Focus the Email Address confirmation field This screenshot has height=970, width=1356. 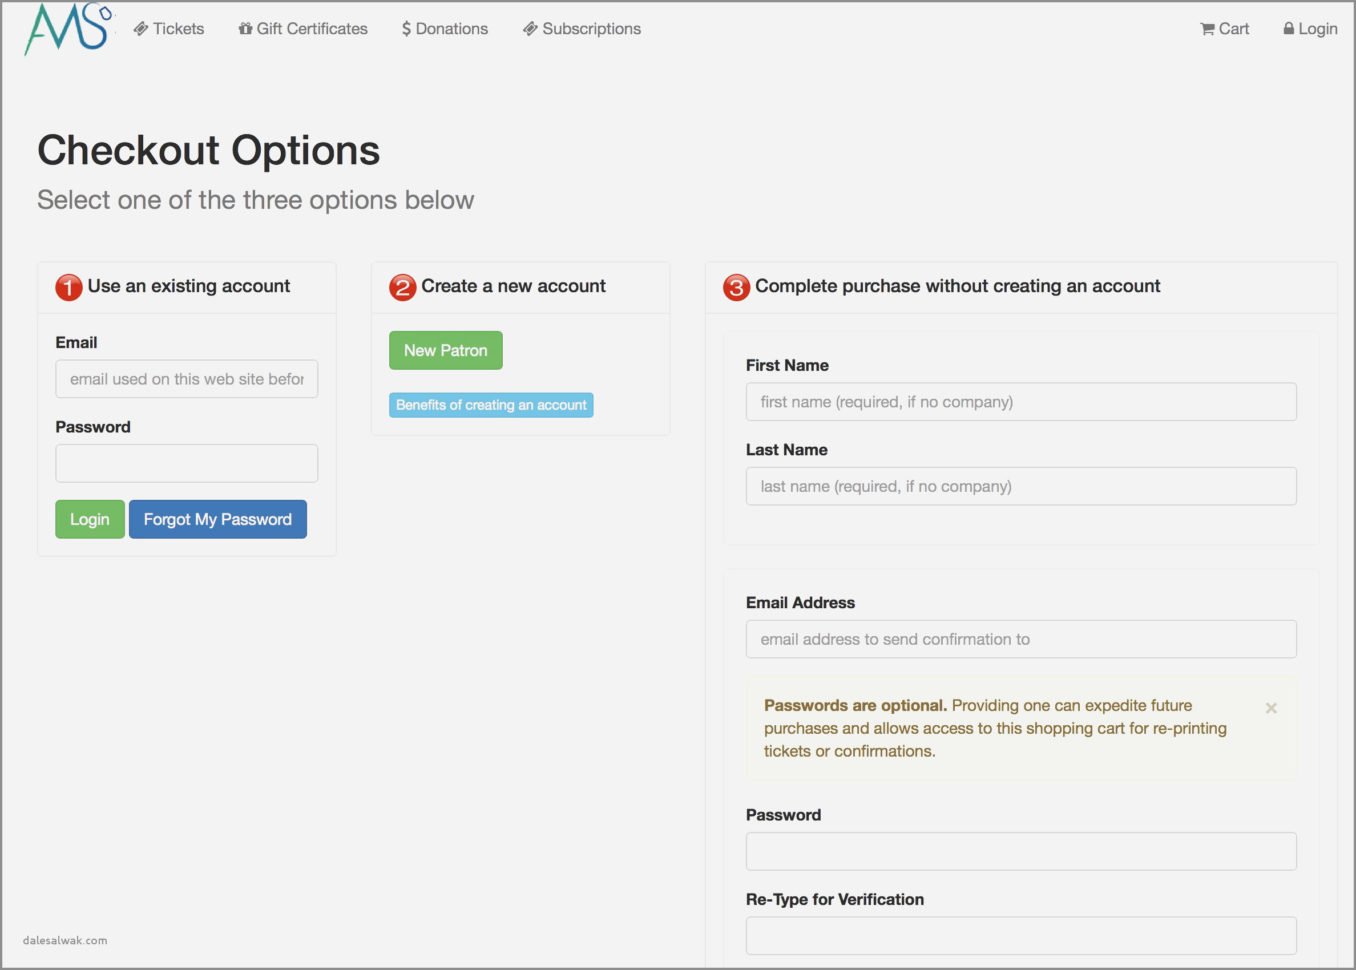[1021, 640]
